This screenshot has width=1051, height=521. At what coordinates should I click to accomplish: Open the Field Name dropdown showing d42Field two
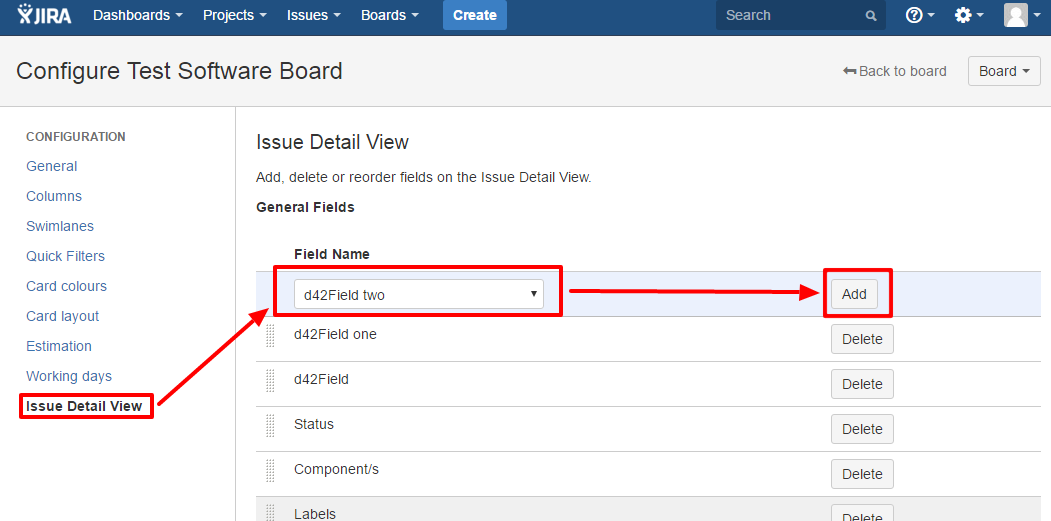(419, 294)
